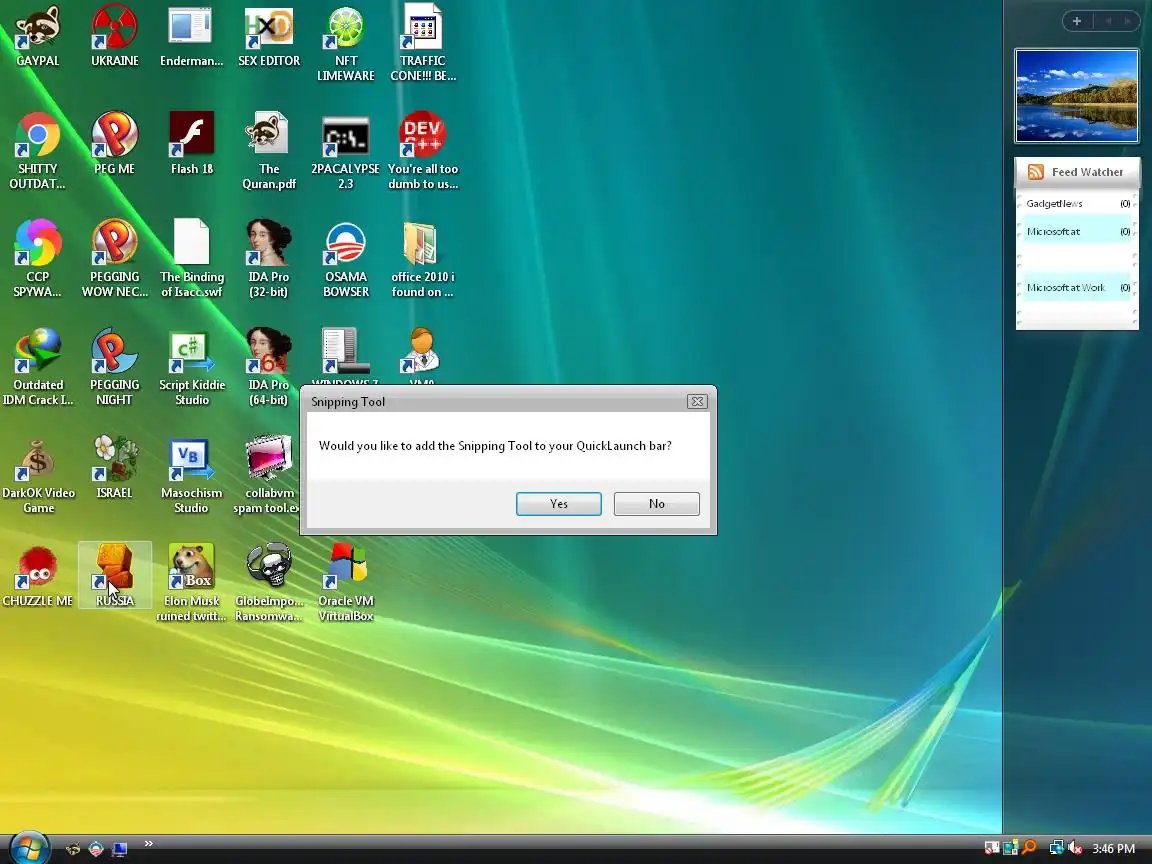Click Yes in the Snipping Tool dialog
This screenshot has width=1152, height=864.
[558, 504]
